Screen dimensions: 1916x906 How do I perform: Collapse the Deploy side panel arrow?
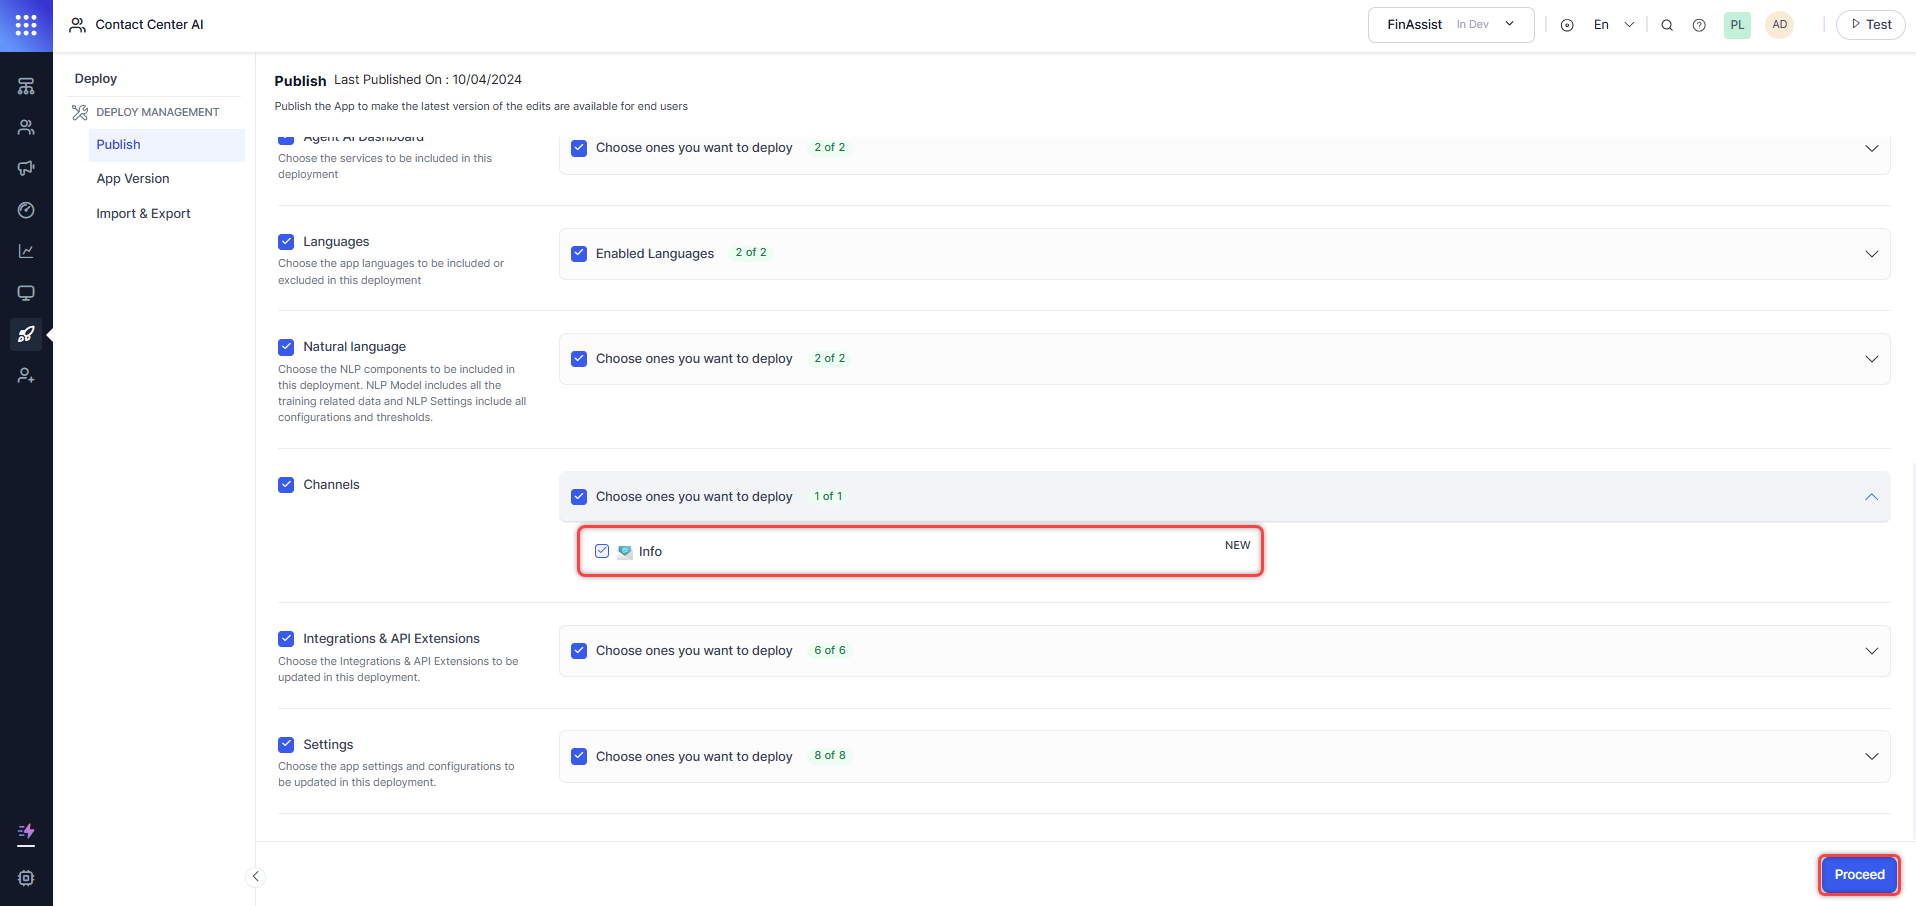coord(255,877)
